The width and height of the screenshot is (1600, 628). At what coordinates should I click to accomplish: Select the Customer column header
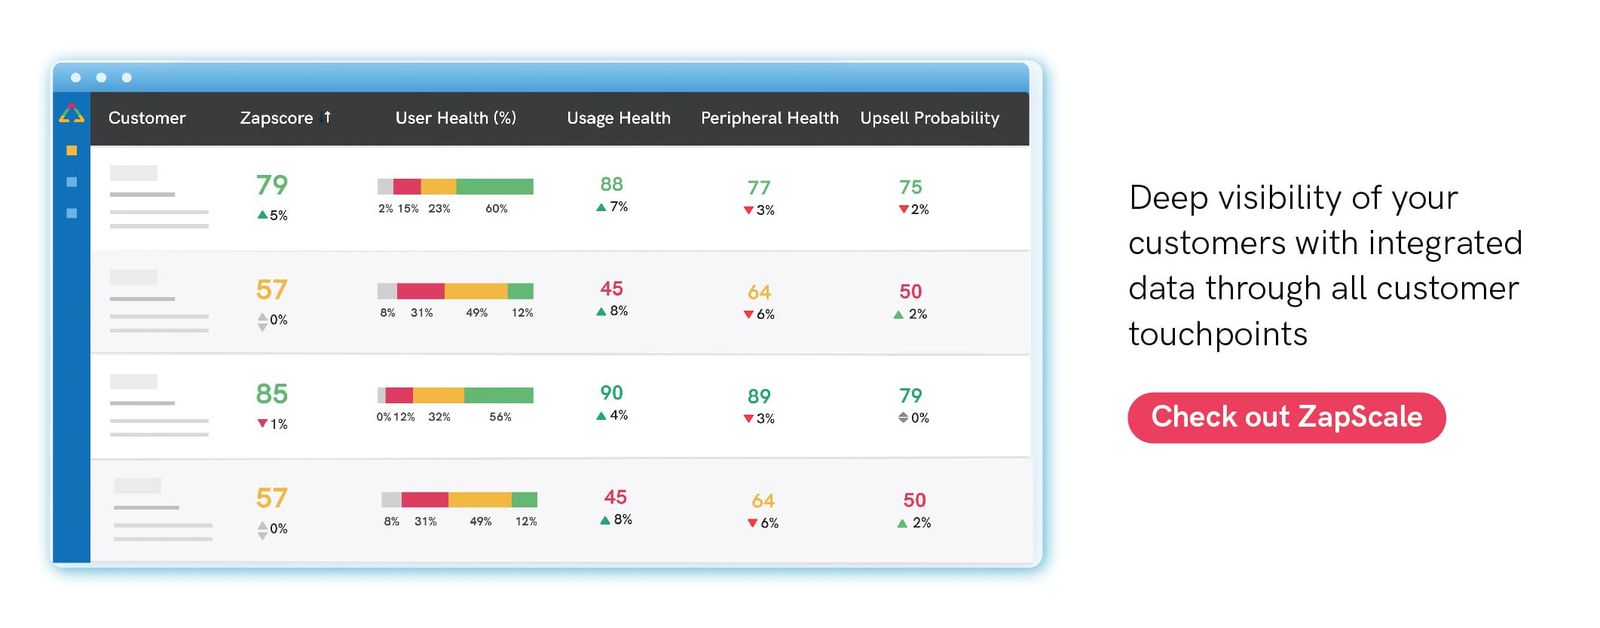click(x=147, y=118)
